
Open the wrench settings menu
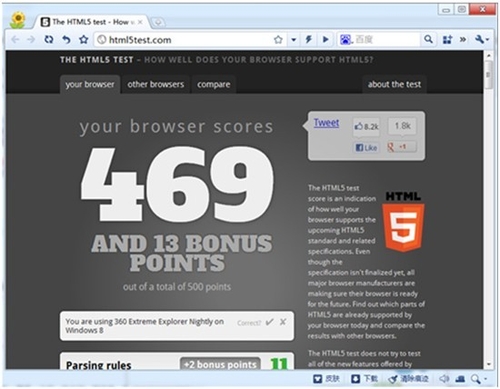[482, 40]
